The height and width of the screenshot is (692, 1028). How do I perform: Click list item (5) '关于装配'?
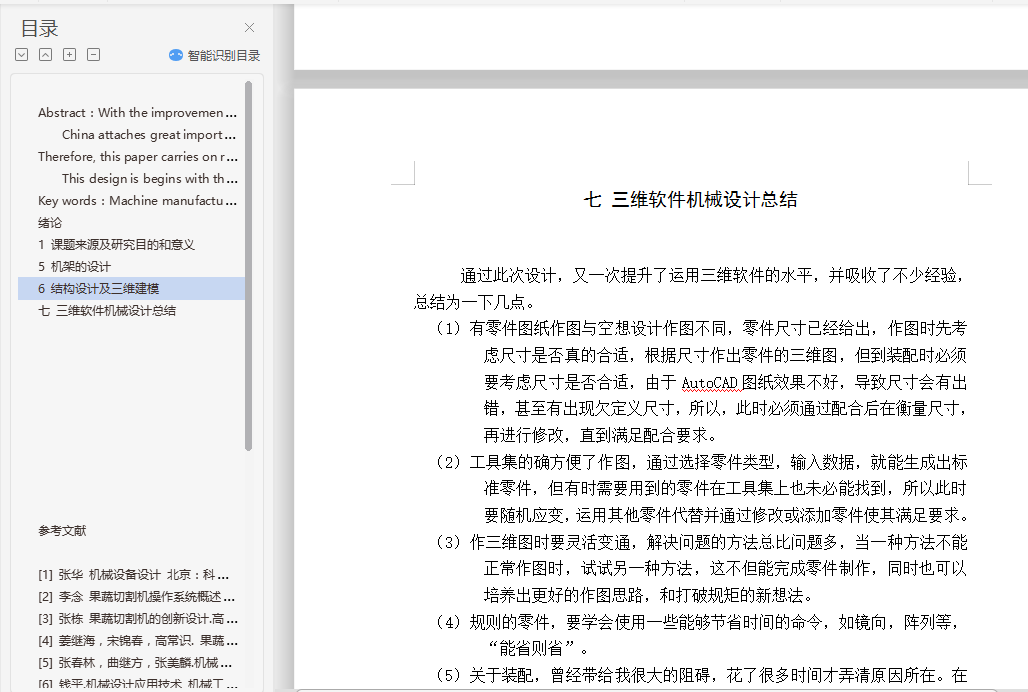tap(702, 676)
